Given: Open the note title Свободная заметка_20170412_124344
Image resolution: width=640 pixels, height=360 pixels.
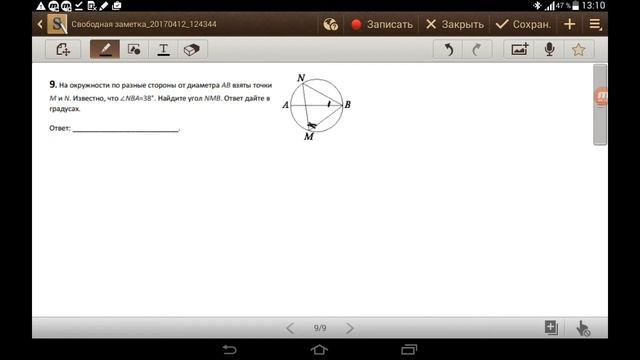Looking at the screenshot, I should (144, 24).
